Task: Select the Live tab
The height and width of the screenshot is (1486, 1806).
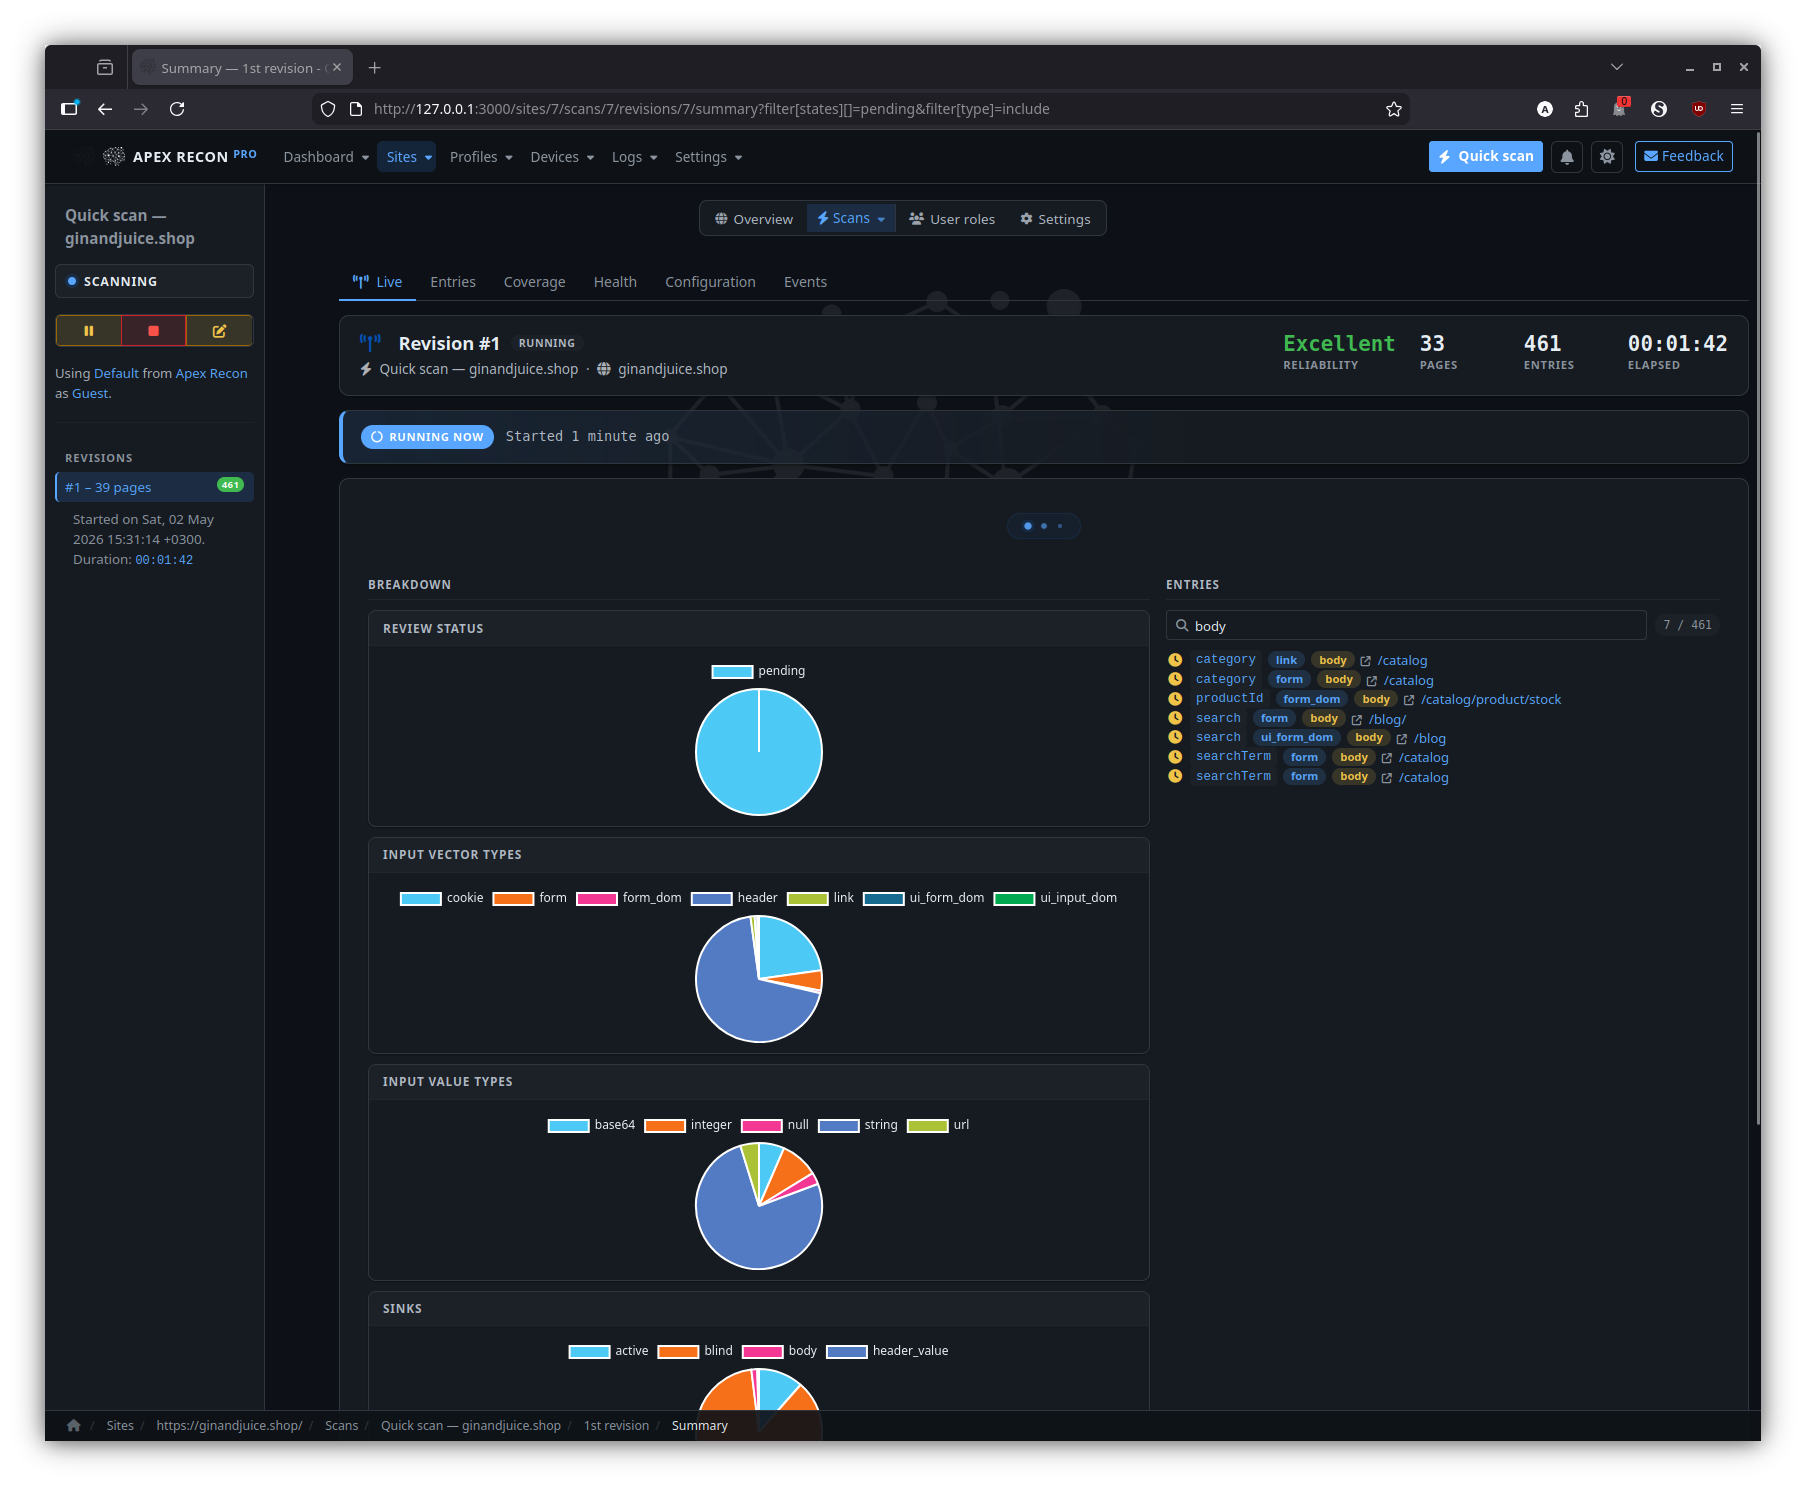Action: (x=377, y=282)
